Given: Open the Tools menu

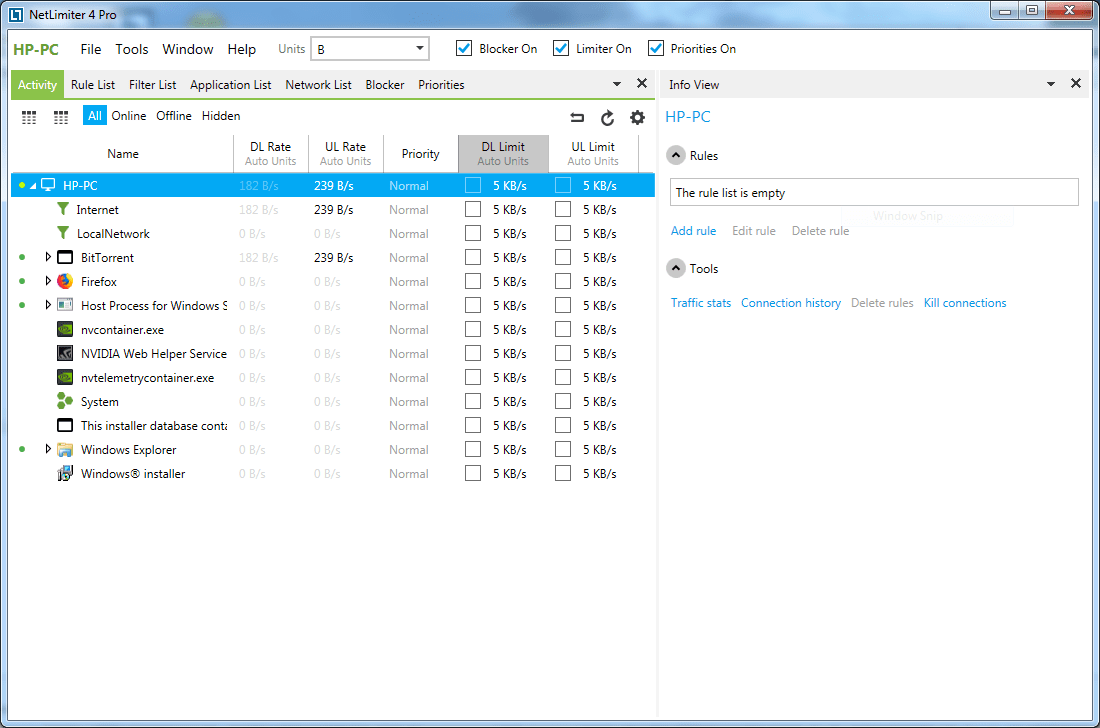Looking at the screenshot, I should [x=132, y=49].
